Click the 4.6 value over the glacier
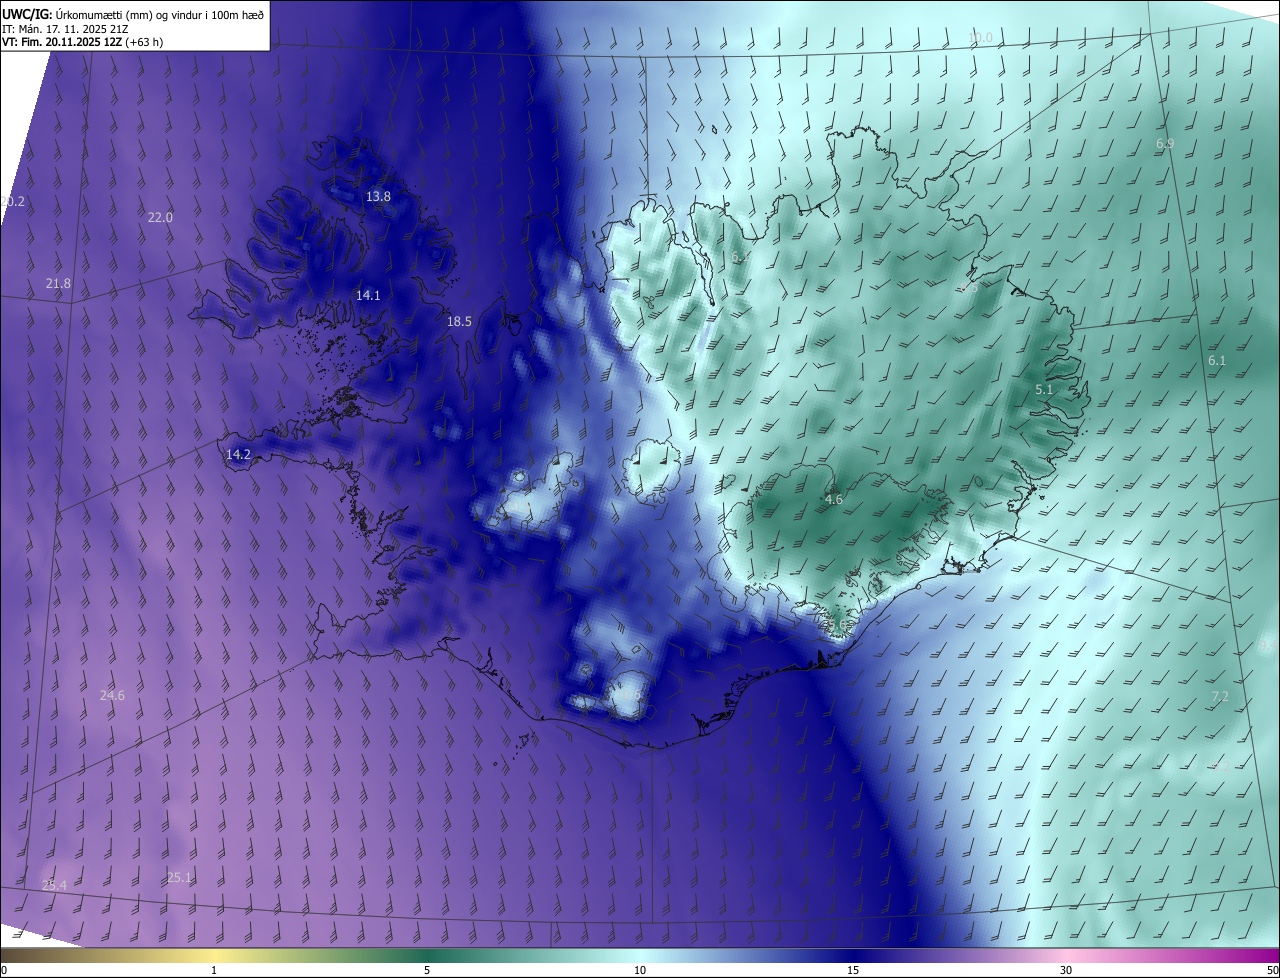 coord(834,500)
